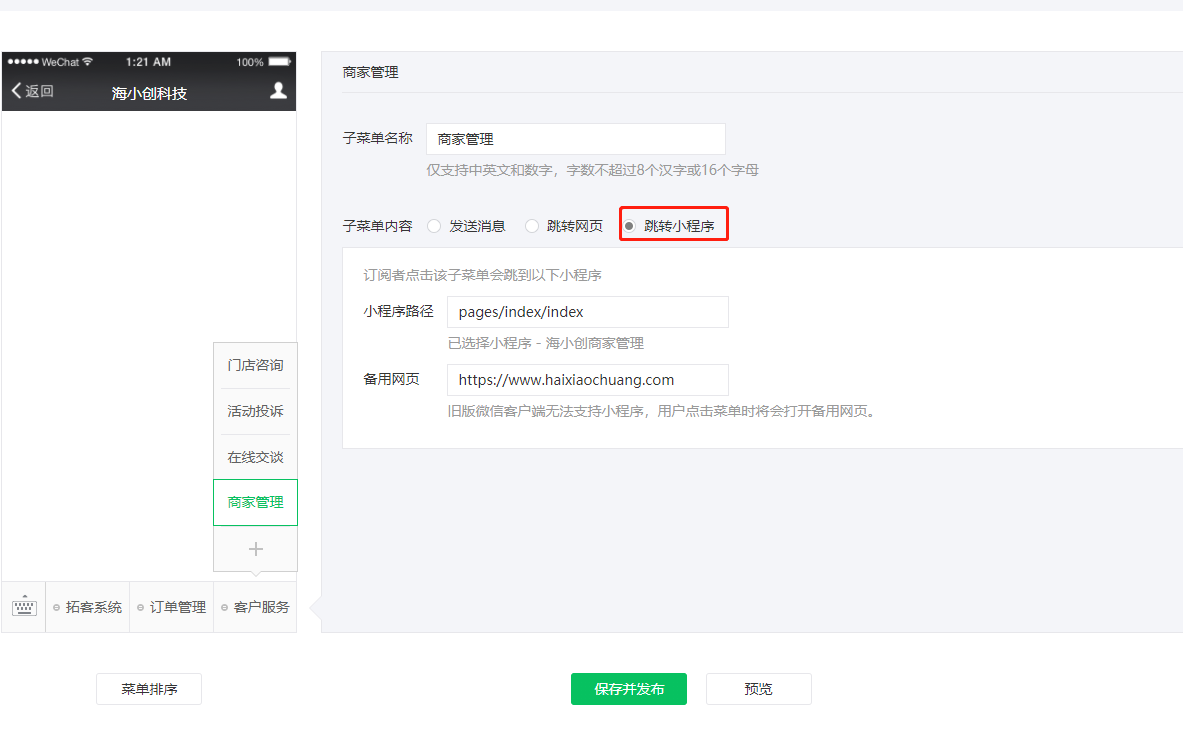Select the 在线交谈 submenu item

(x=255, y=457)
